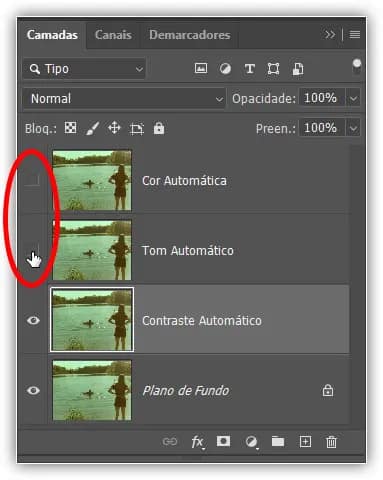Create a new group folder icon
383x480 pixels.
[x=278, y=442]
